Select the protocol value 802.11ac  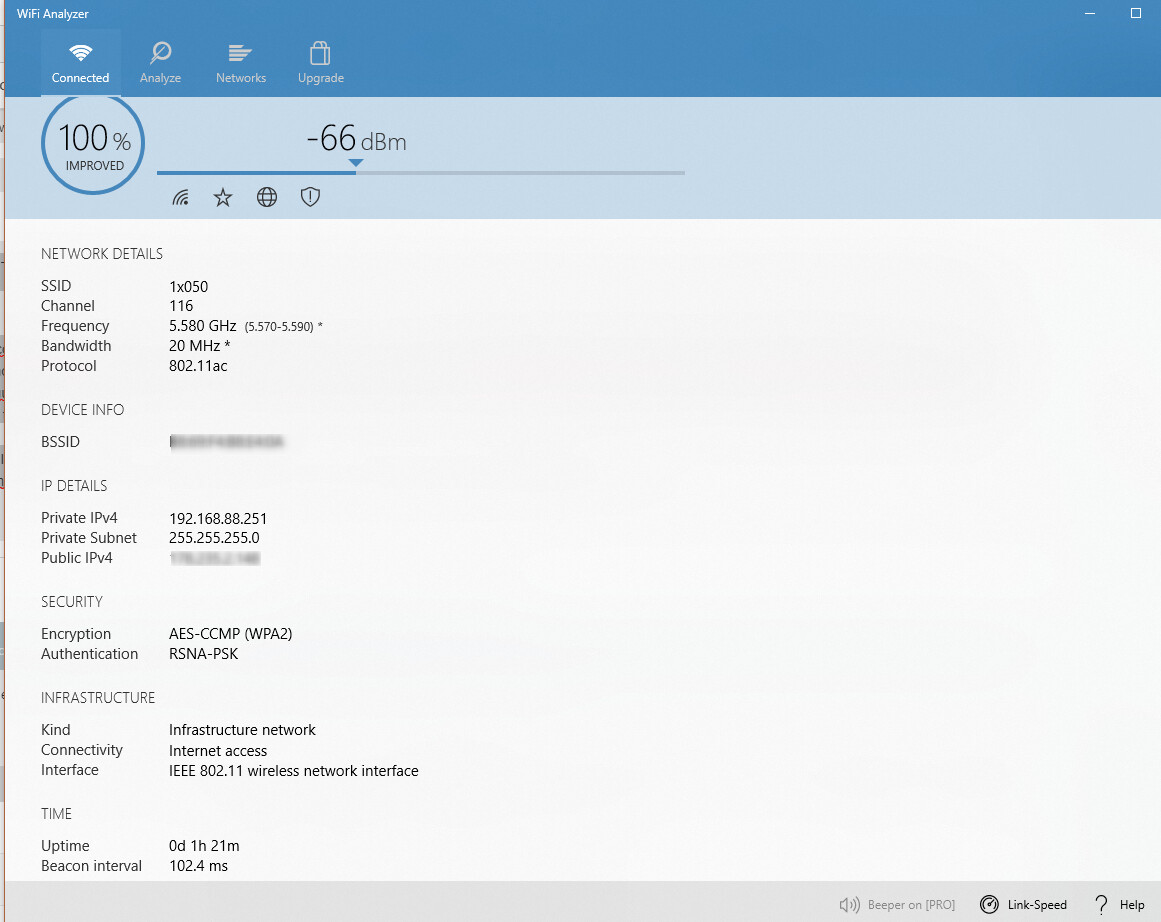click(198, 366)
